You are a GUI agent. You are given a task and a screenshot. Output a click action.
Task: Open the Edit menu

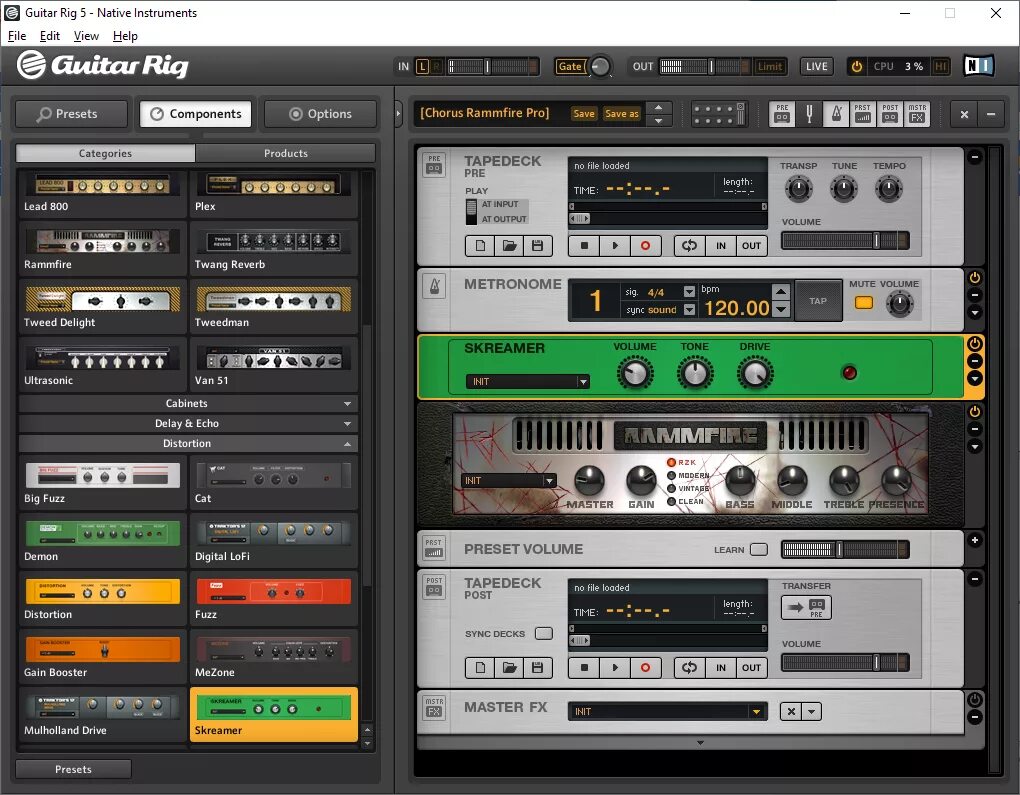tap(49, 36)
